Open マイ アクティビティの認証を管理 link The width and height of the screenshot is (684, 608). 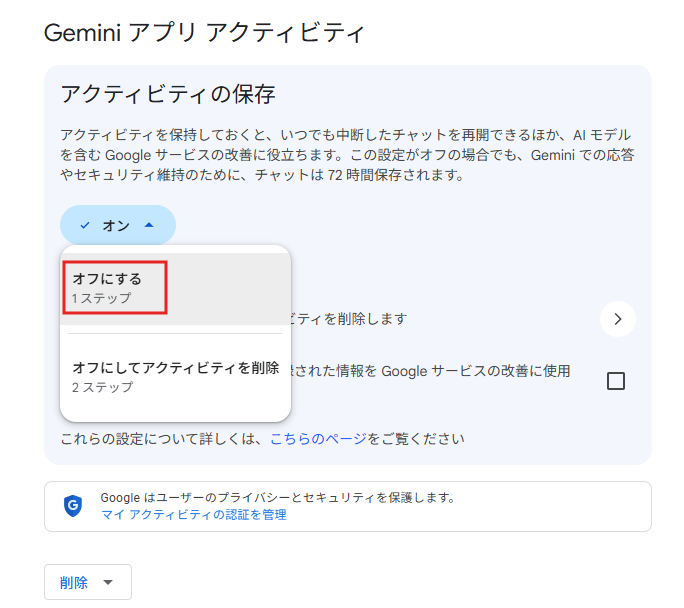click(193, 515)
